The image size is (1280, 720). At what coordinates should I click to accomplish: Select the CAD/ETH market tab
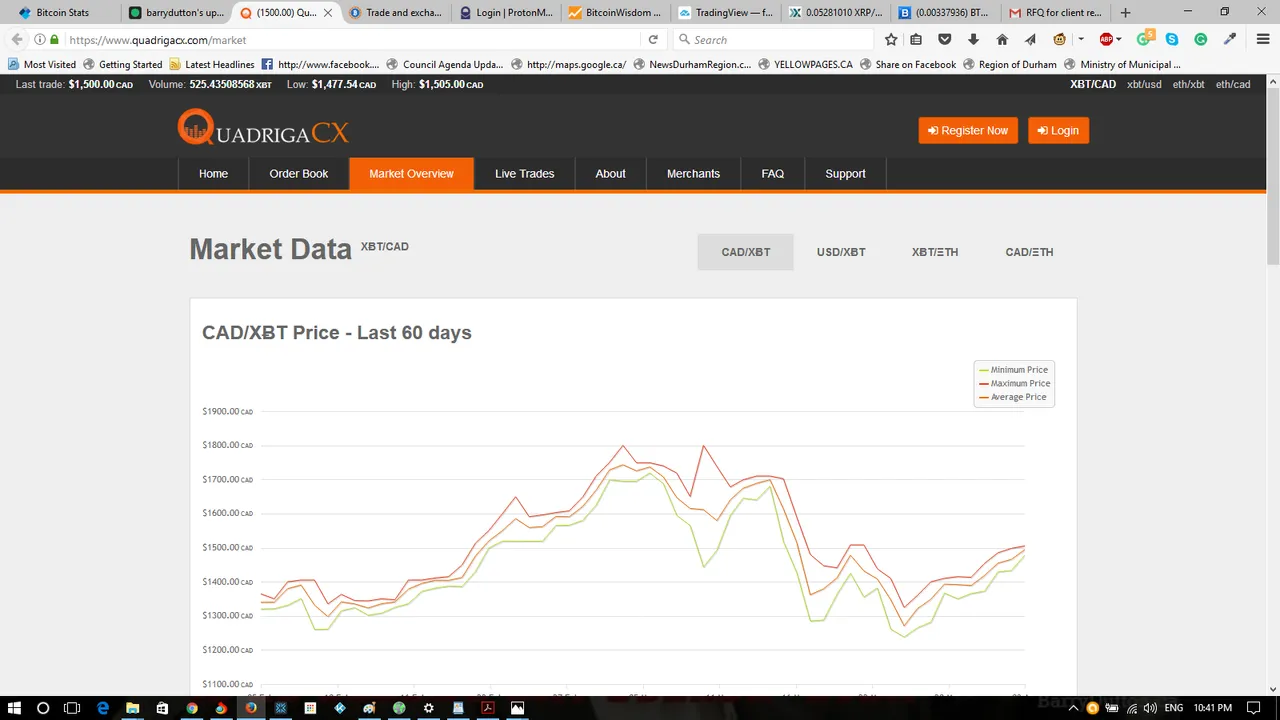pos(1029,252)
